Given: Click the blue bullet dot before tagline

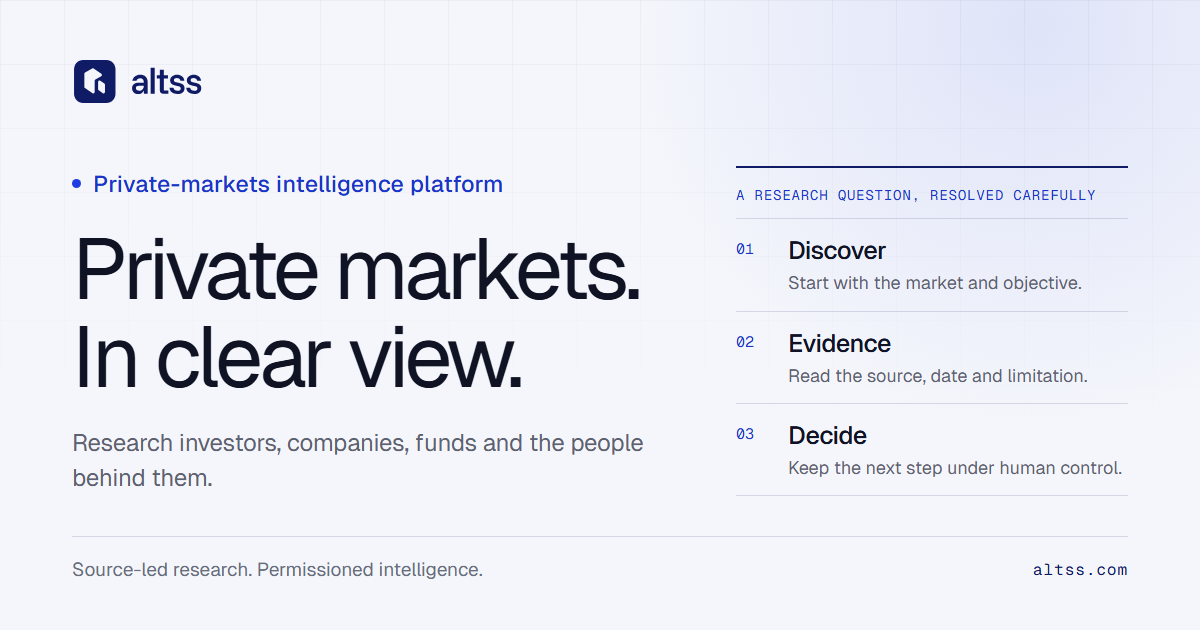Looking at the screenshot, I should coord(77,184).
